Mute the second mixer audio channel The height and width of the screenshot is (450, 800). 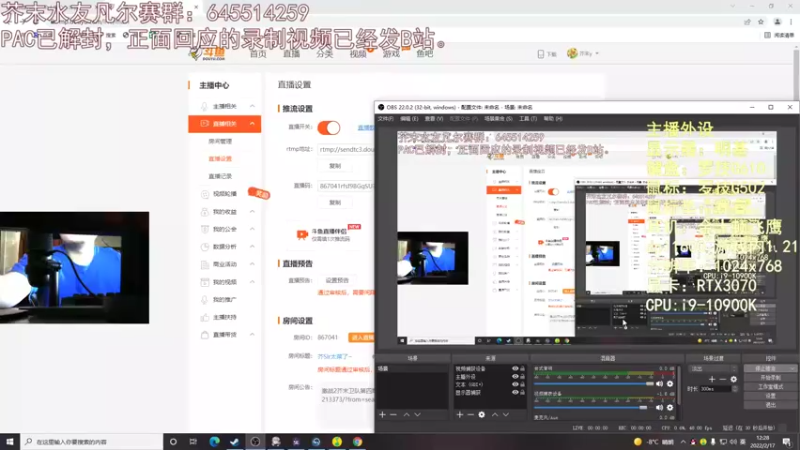pos(659,408)
